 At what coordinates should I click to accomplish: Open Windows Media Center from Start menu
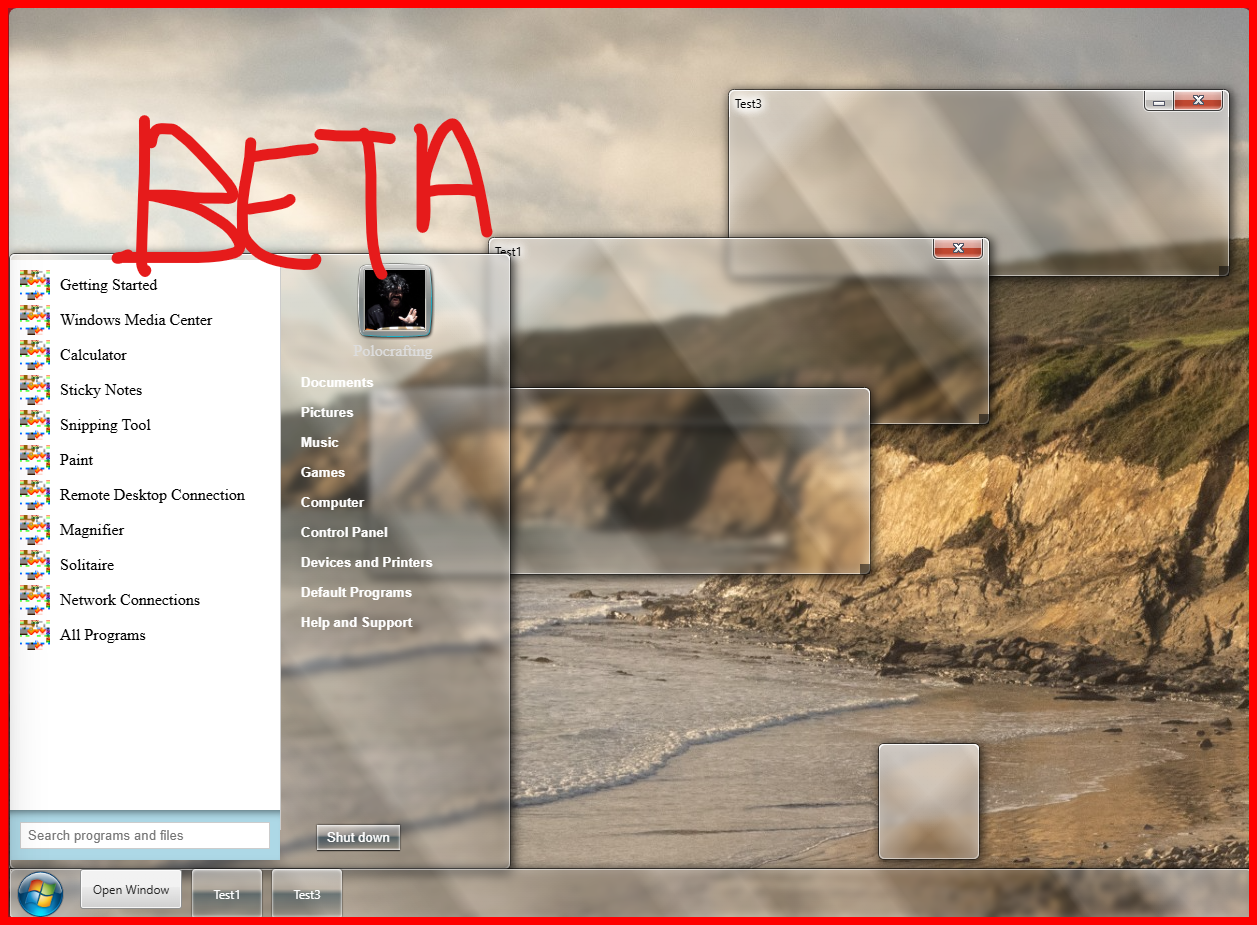point(136,320)
